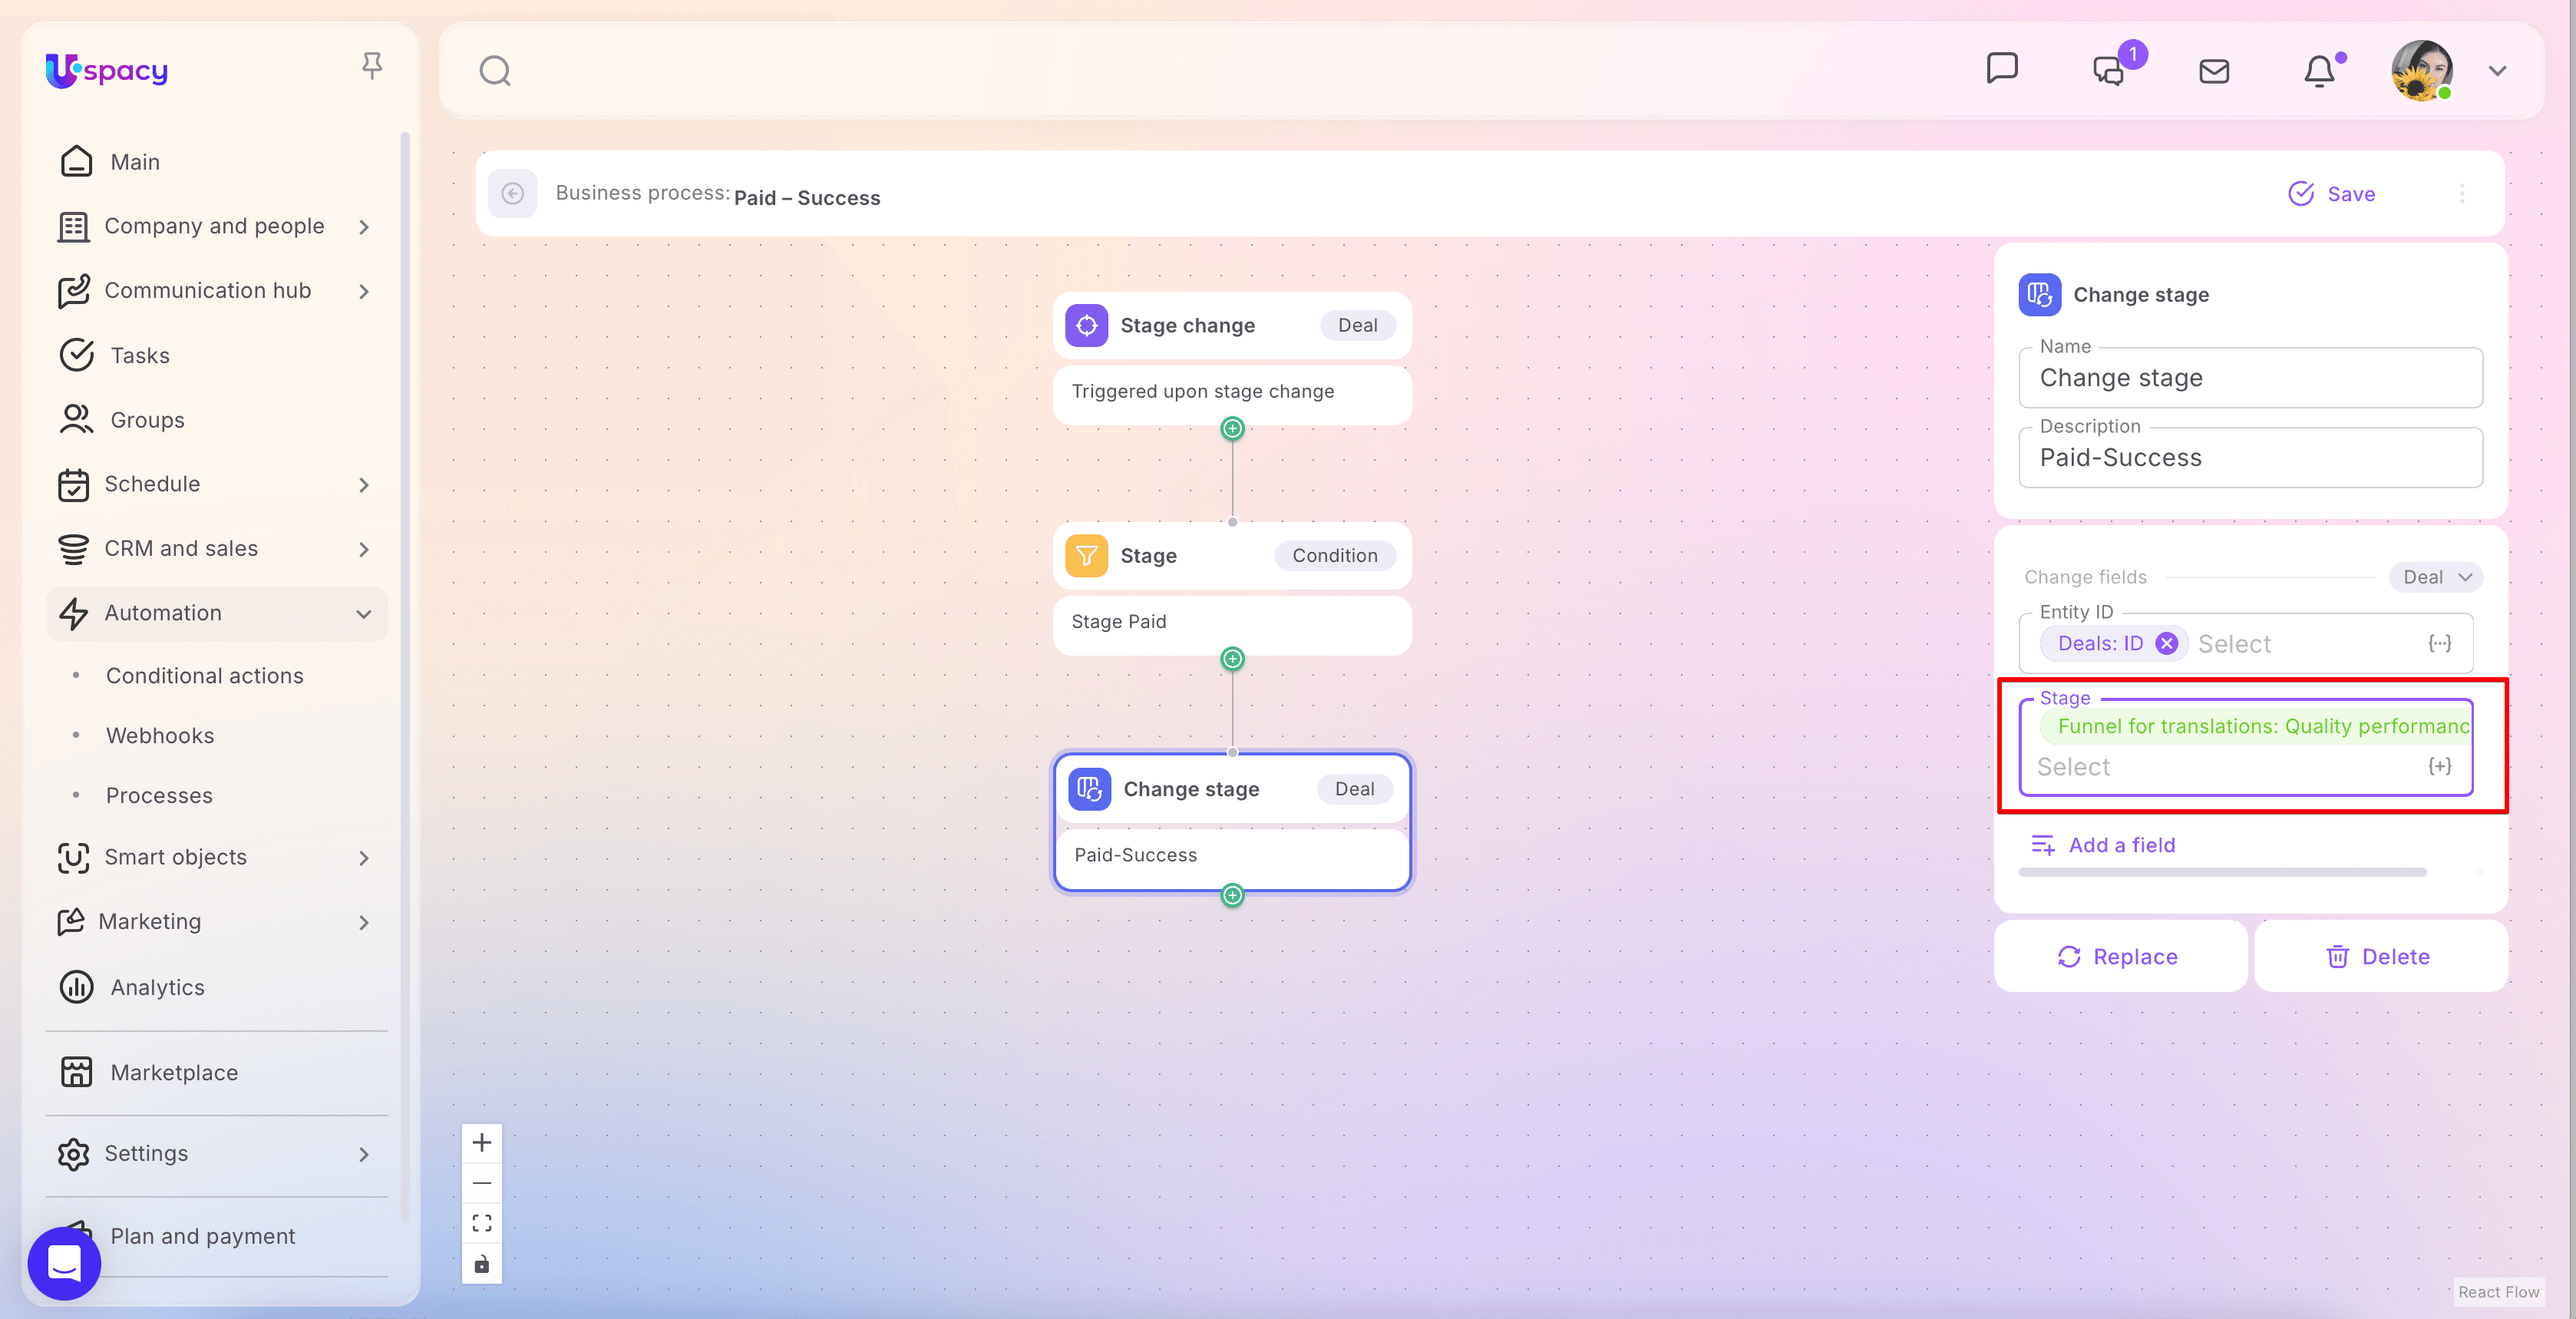This screenshot has height=1319, width=2576.
Task: Go to Processes menu item
Action: [159, 795]
